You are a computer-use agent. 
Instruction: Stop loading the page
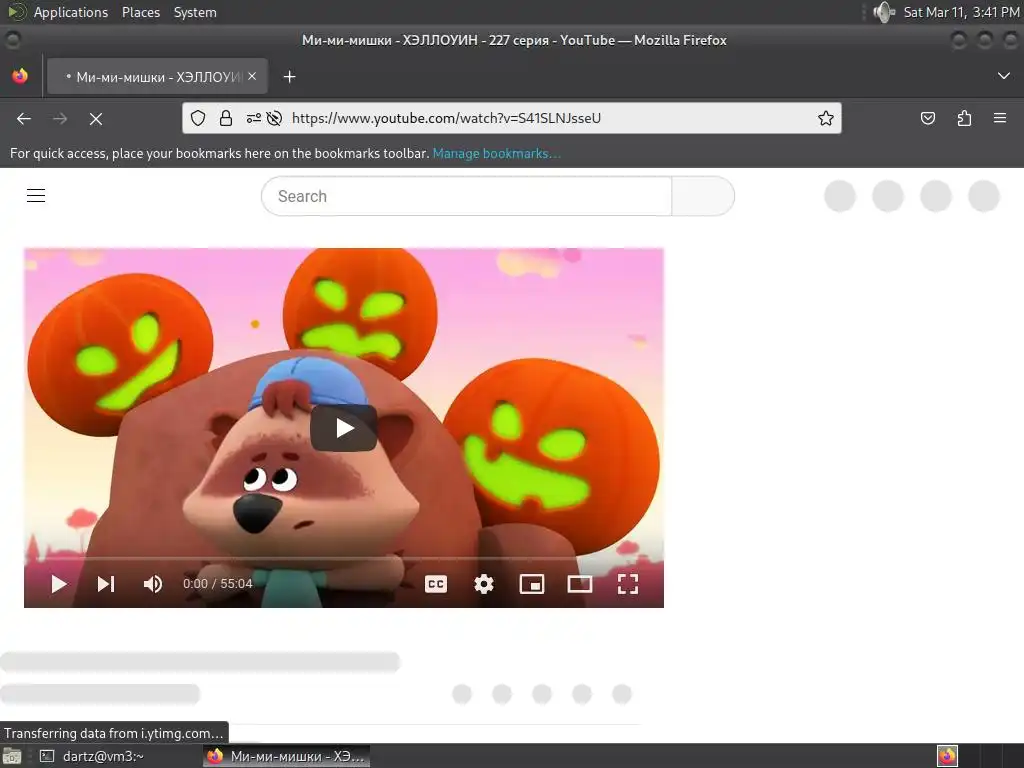pos(95,118)
